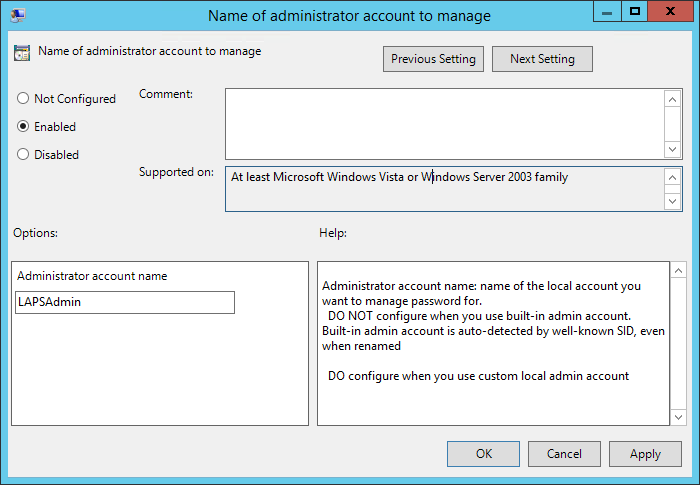The width and height of the screenshot is (700, 485).
Task: Go to Next Setting
Action: [542, 59]
